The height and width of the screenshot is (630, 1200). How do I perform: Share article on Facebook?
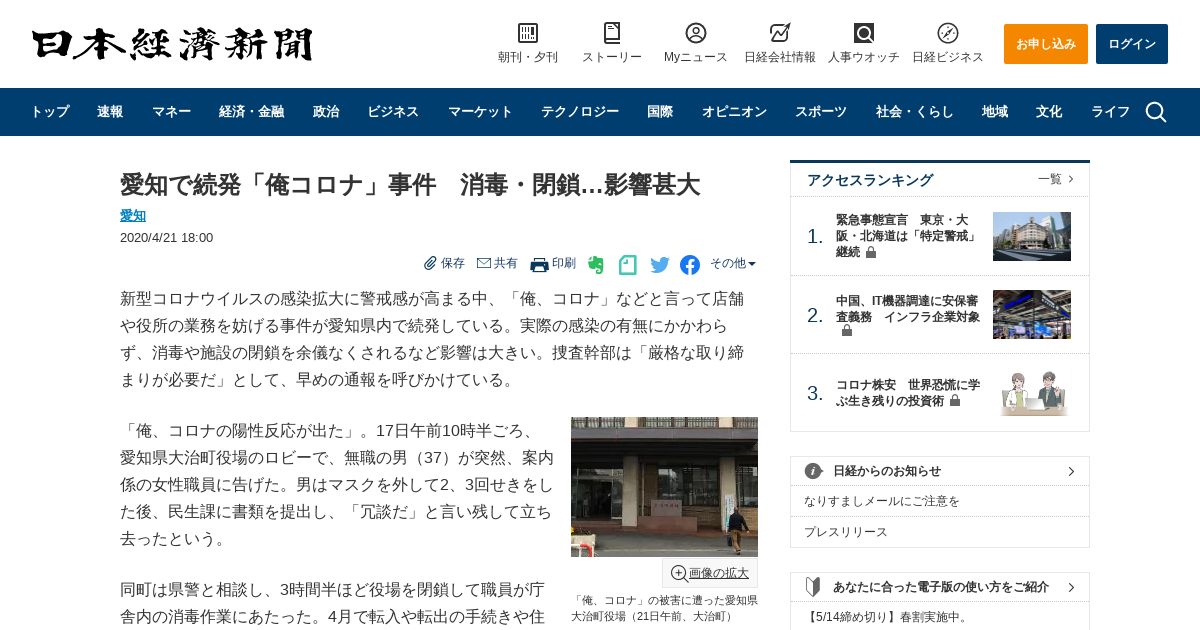(690, 265)
